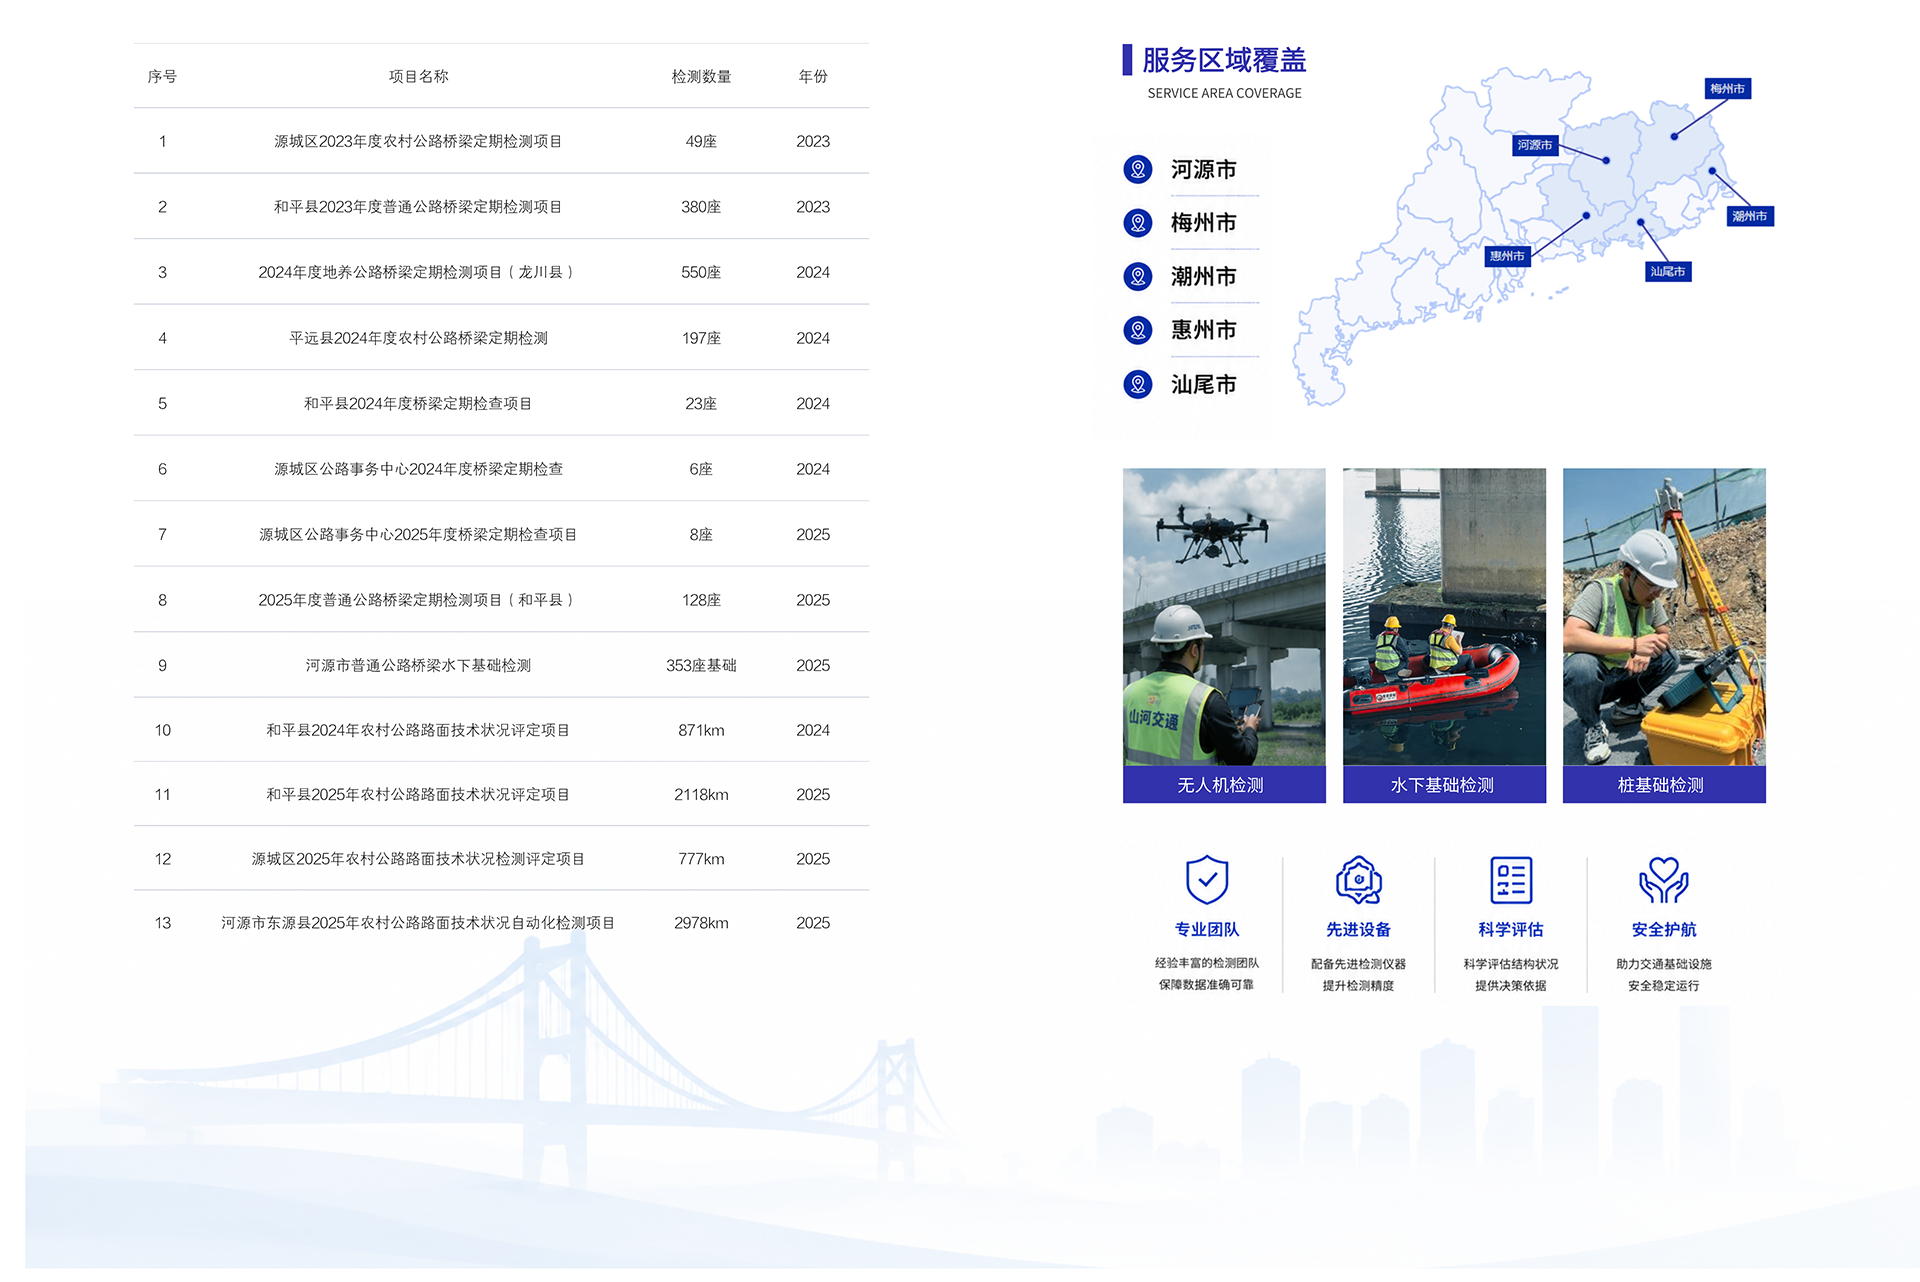1920x1282 pixels.
Task: Click the 桩基础检测 caption bar
Action: 1664,785
